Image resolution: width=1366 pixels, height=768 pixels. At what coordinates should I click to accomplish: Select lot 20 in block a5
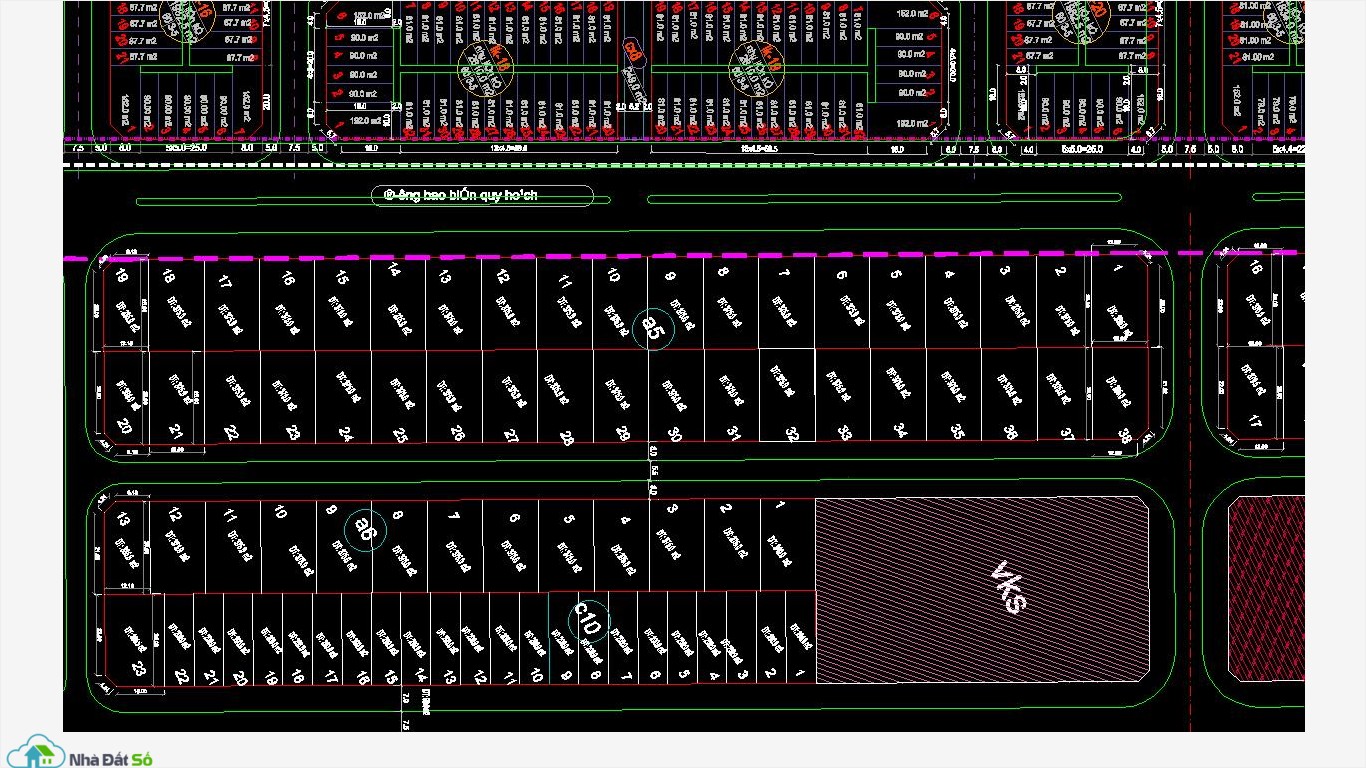(125, 396)
